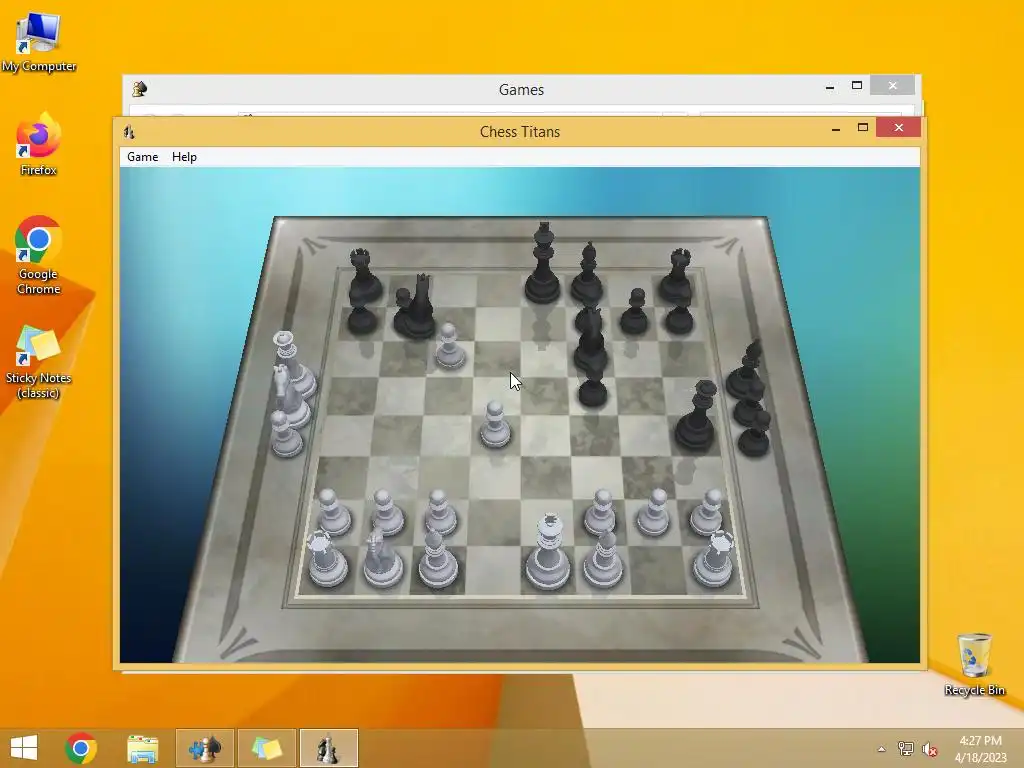The height and width of the screenshot is (768, 1024).
Task: Open File Explorer from the taskbar
Action: 142,748
